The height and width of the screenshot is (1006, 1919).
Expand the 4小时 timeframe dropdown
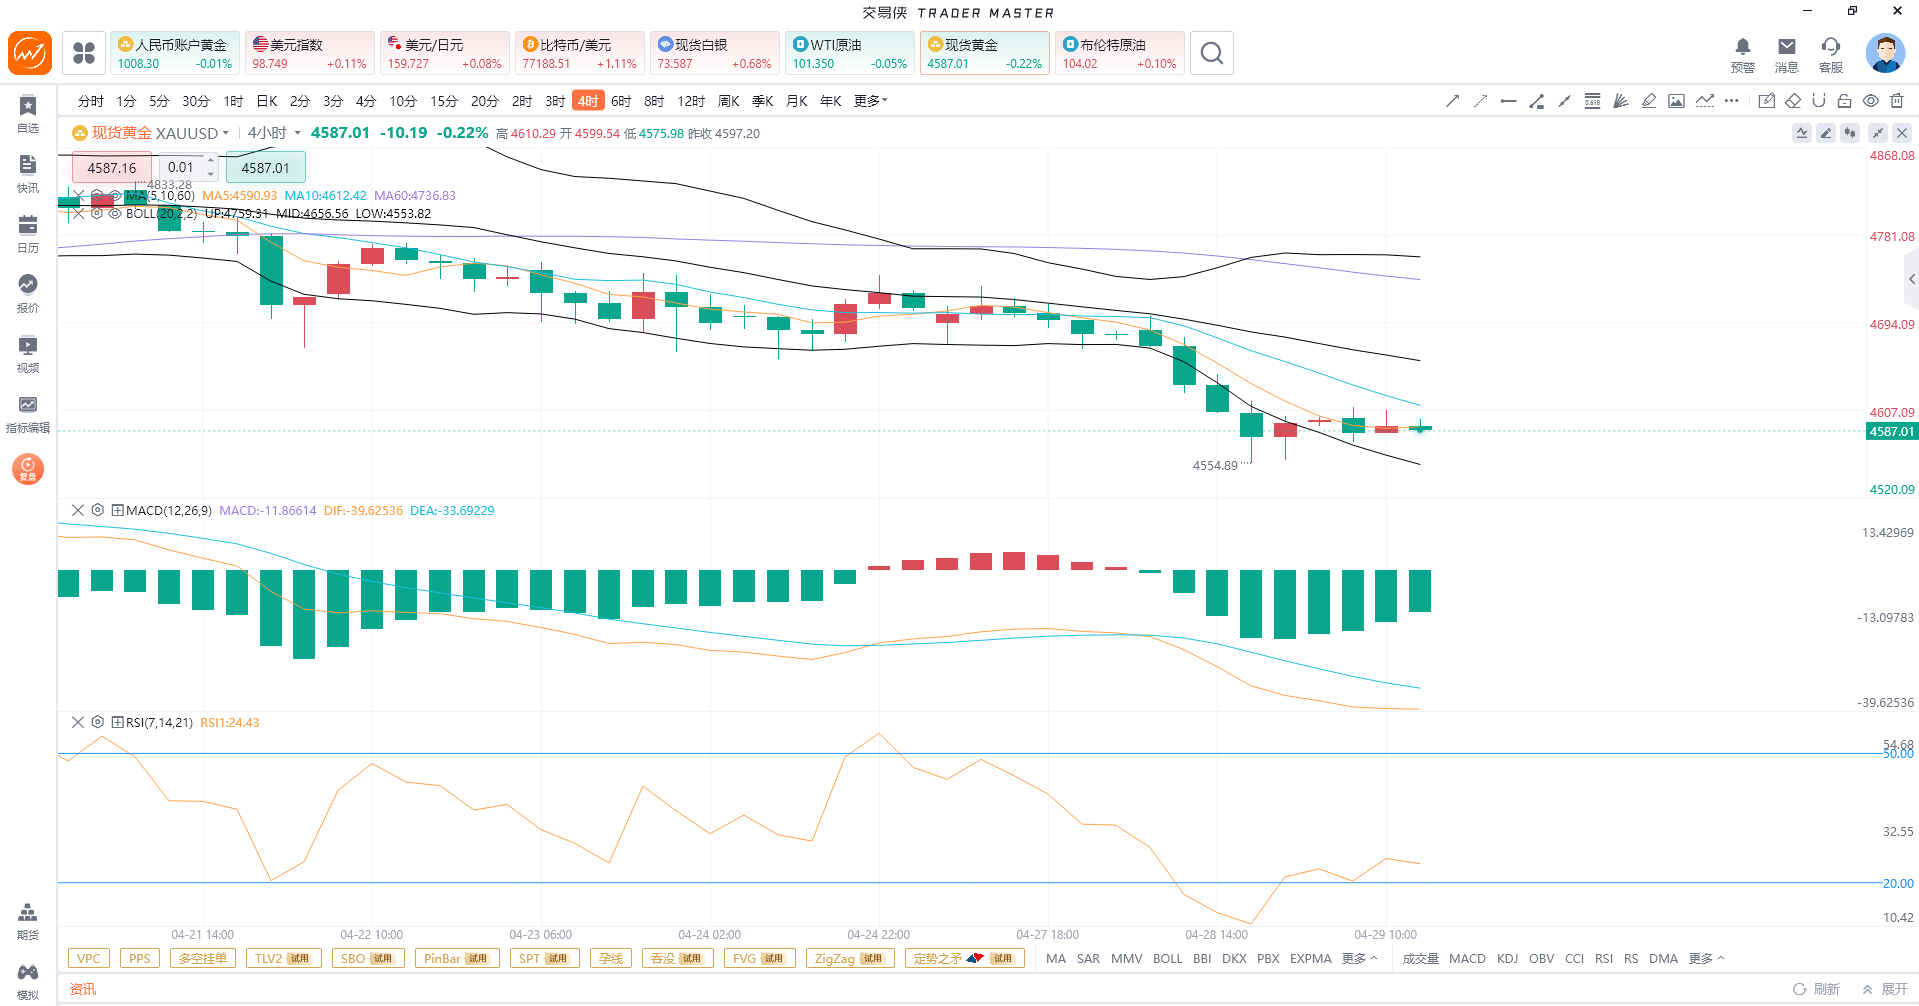(274, 133)
